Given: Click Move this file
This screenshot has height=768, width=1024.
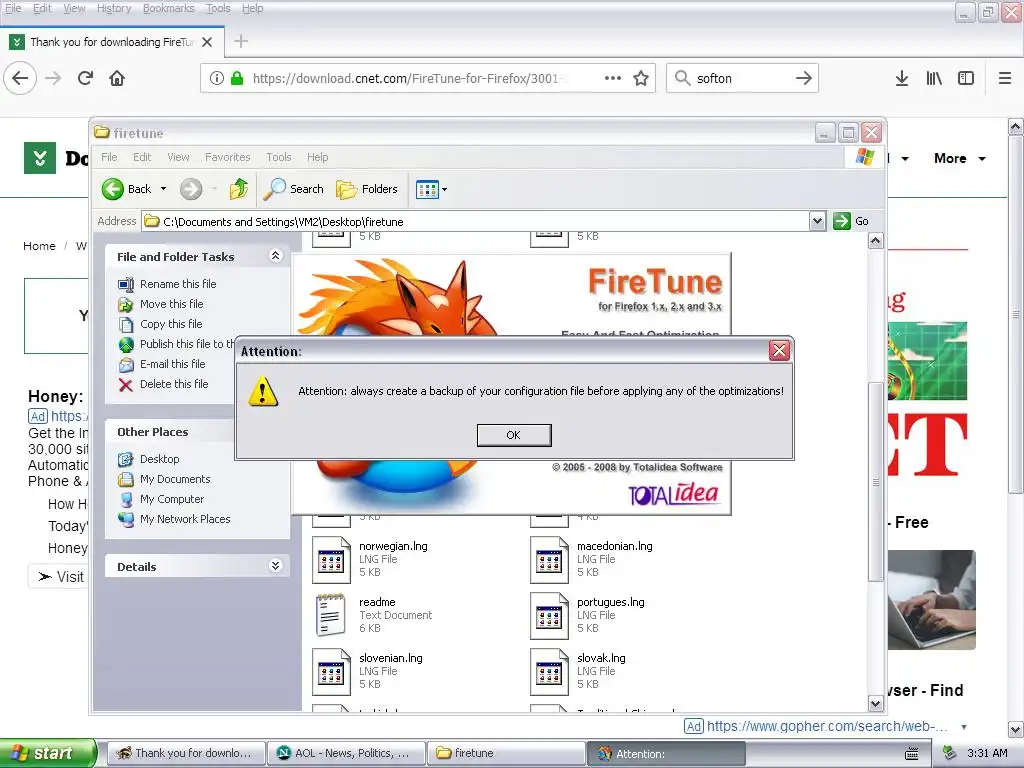Looking at the screenshot, I should point(171,304).
